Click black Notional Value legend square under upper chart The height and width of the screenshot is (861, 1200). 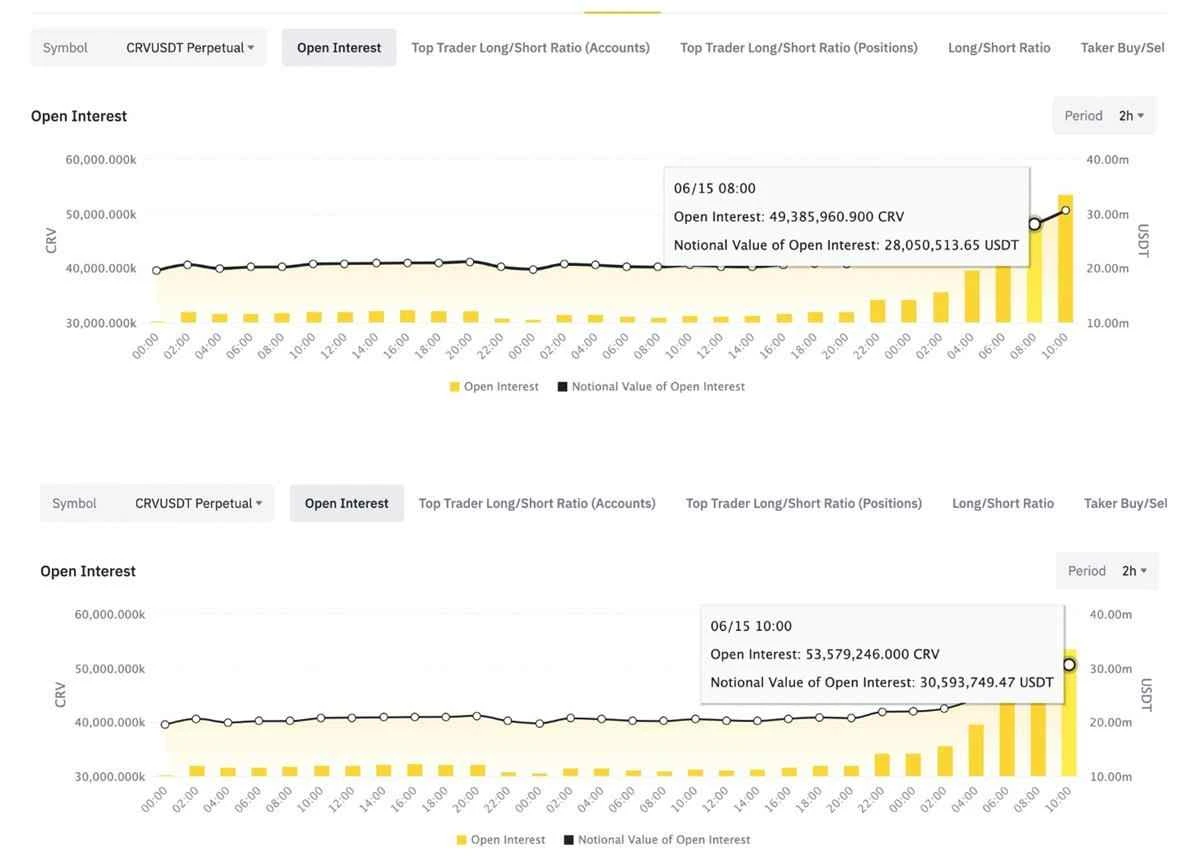pyautogui.click(x=563, y=387)
